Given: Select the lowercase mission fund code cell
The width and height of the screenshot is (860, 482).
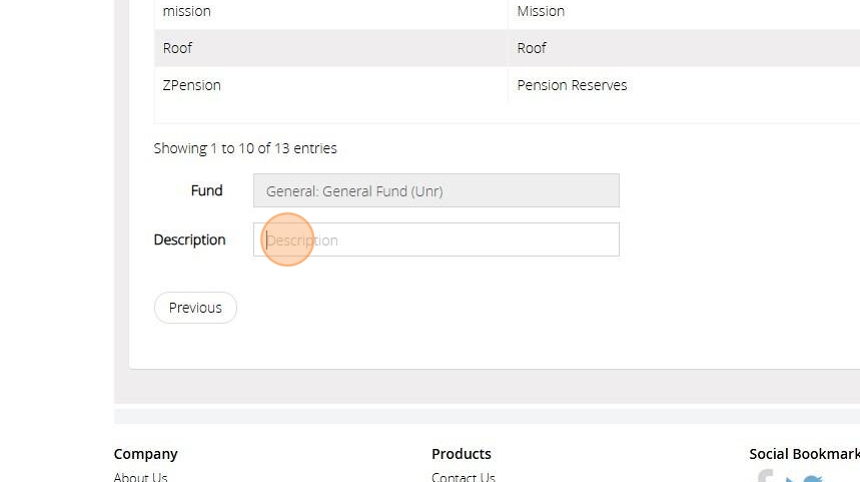Looking at the screenshot, I should pos(187,11).
